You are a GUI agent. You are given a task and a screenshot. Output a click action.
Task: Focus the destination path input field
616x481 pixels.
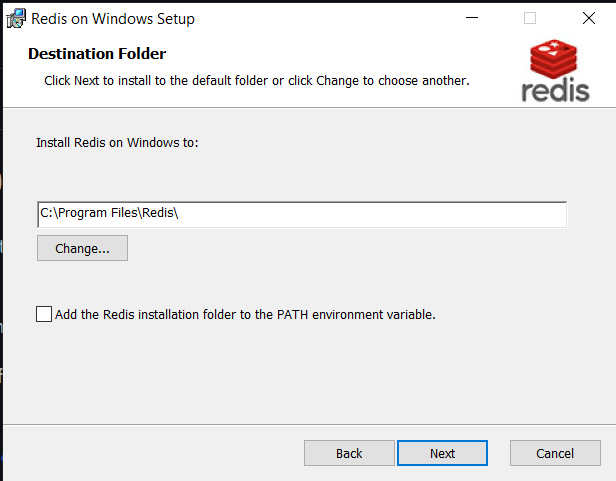pyautogui.click(x=302, y=215)
